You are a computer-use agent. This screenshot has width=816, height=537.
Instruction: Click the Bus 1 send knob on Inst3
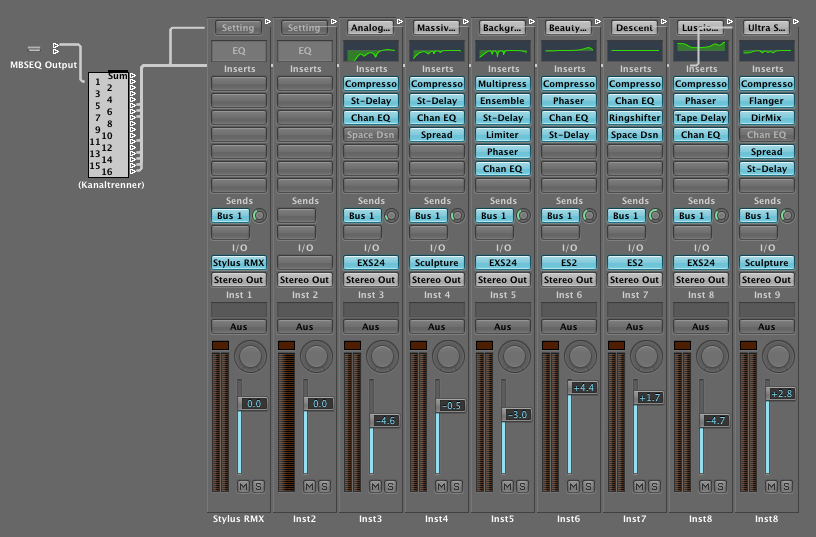pyautogui.click(x=392, y=216)
